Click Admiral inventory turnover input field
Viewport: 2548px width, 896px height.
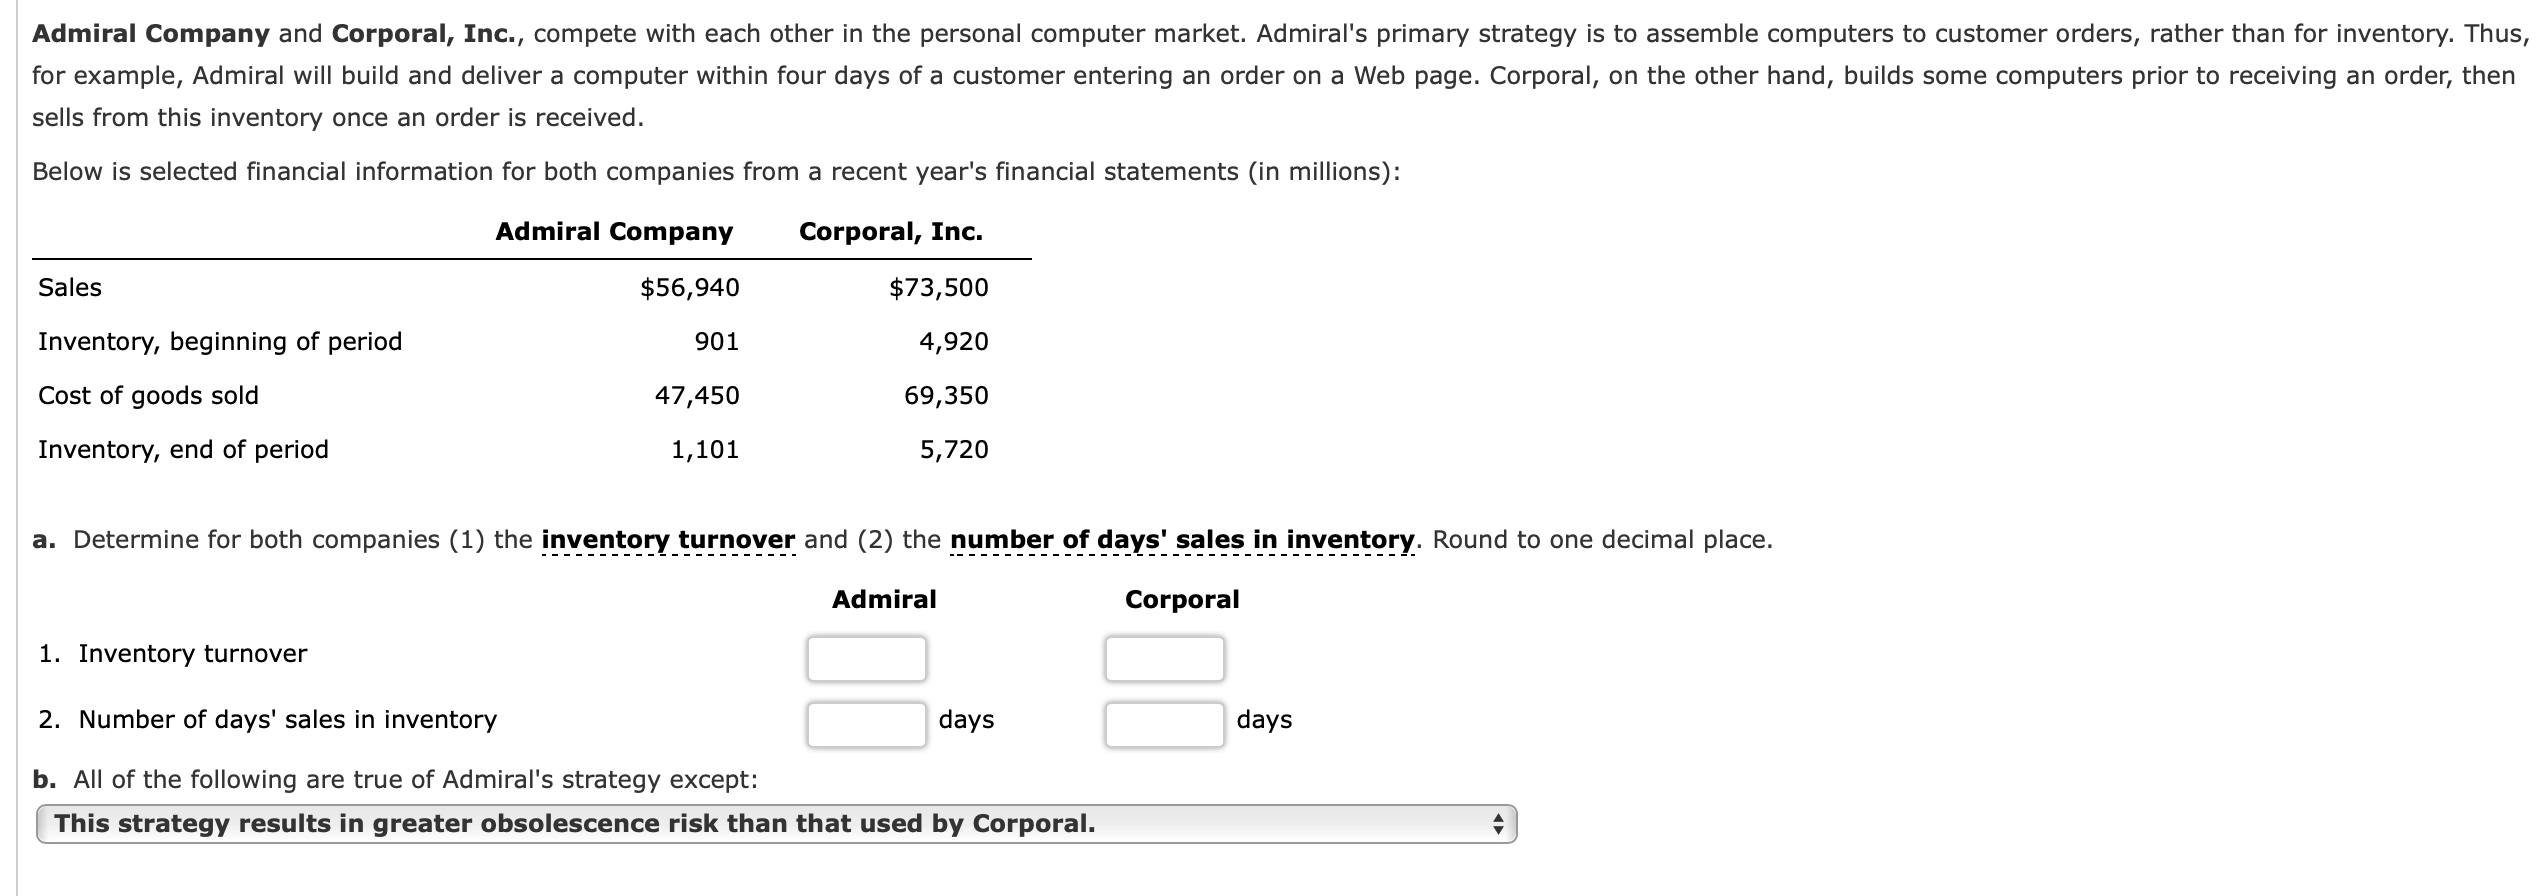(x=866, y=658)
